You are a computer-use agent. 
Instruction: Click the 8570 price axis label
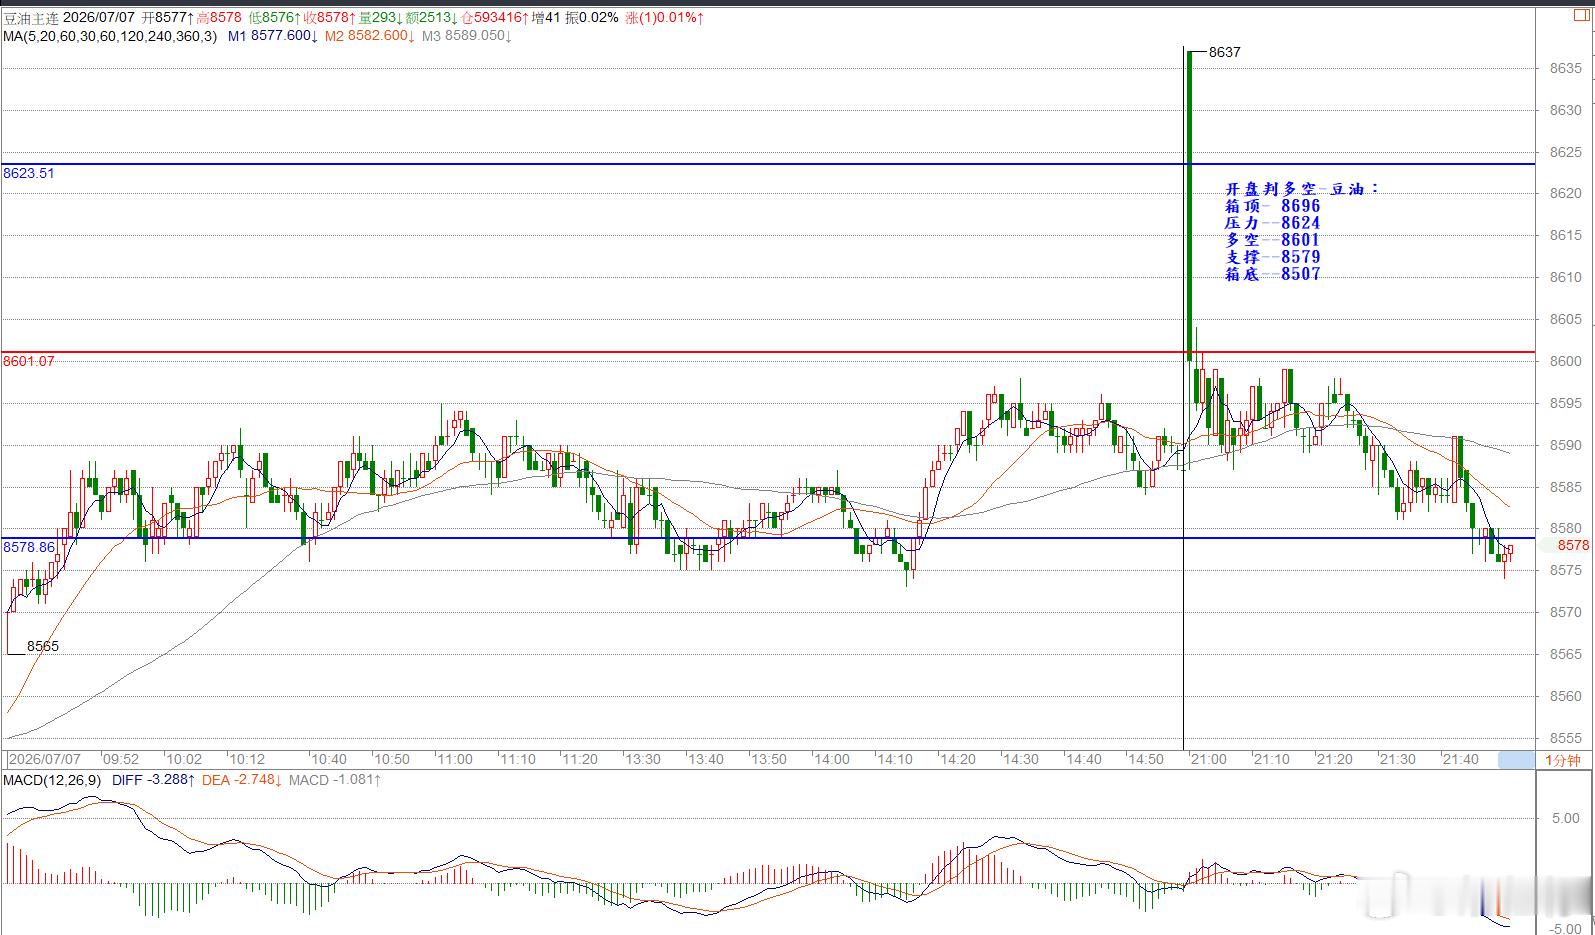pyautogui.click(x=1566, y=613)
